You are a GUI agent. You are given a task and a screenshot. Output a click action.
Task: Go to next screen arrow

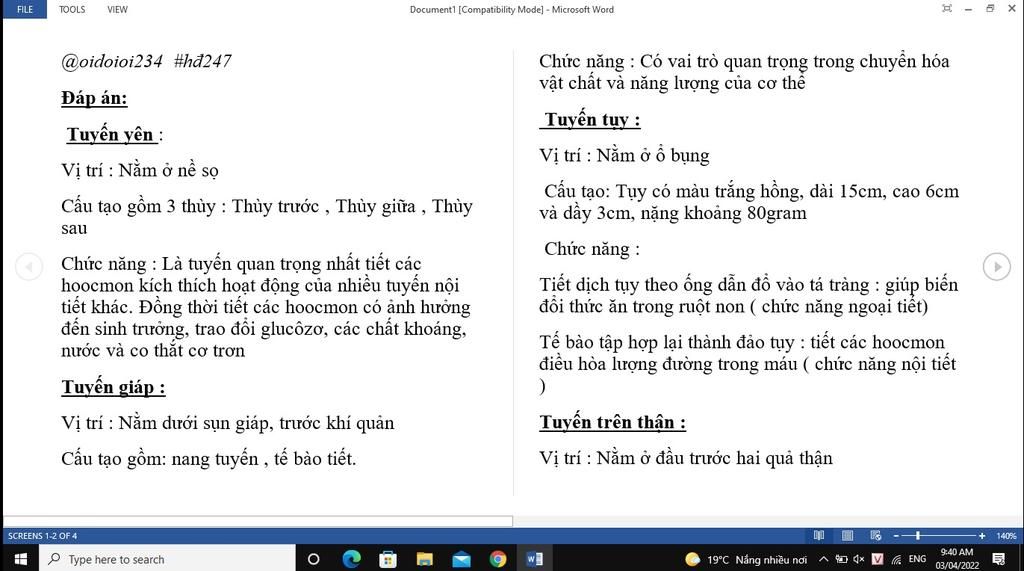point(997,267)
